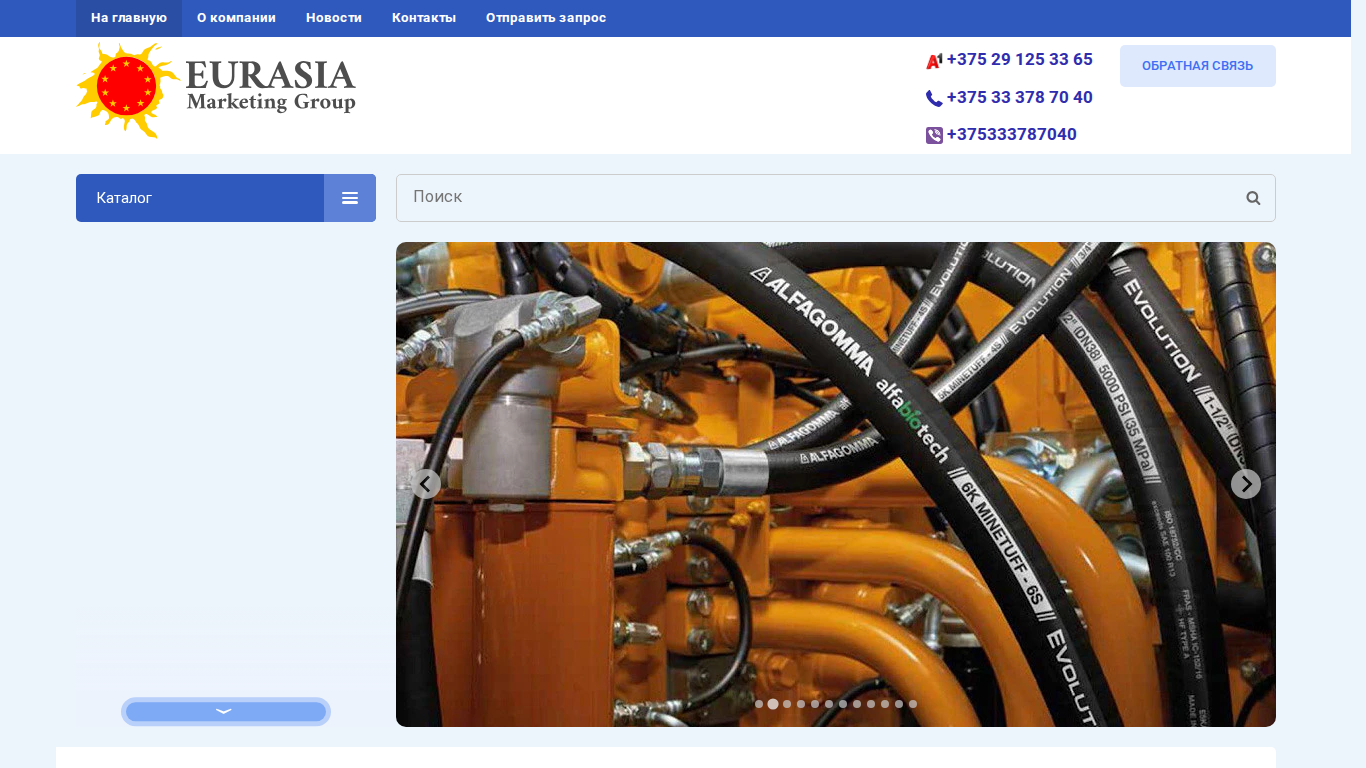The width and height of the screenshot is (1366, 768).
Task: Go to the О компании page
Action: (x=236, y=18)
